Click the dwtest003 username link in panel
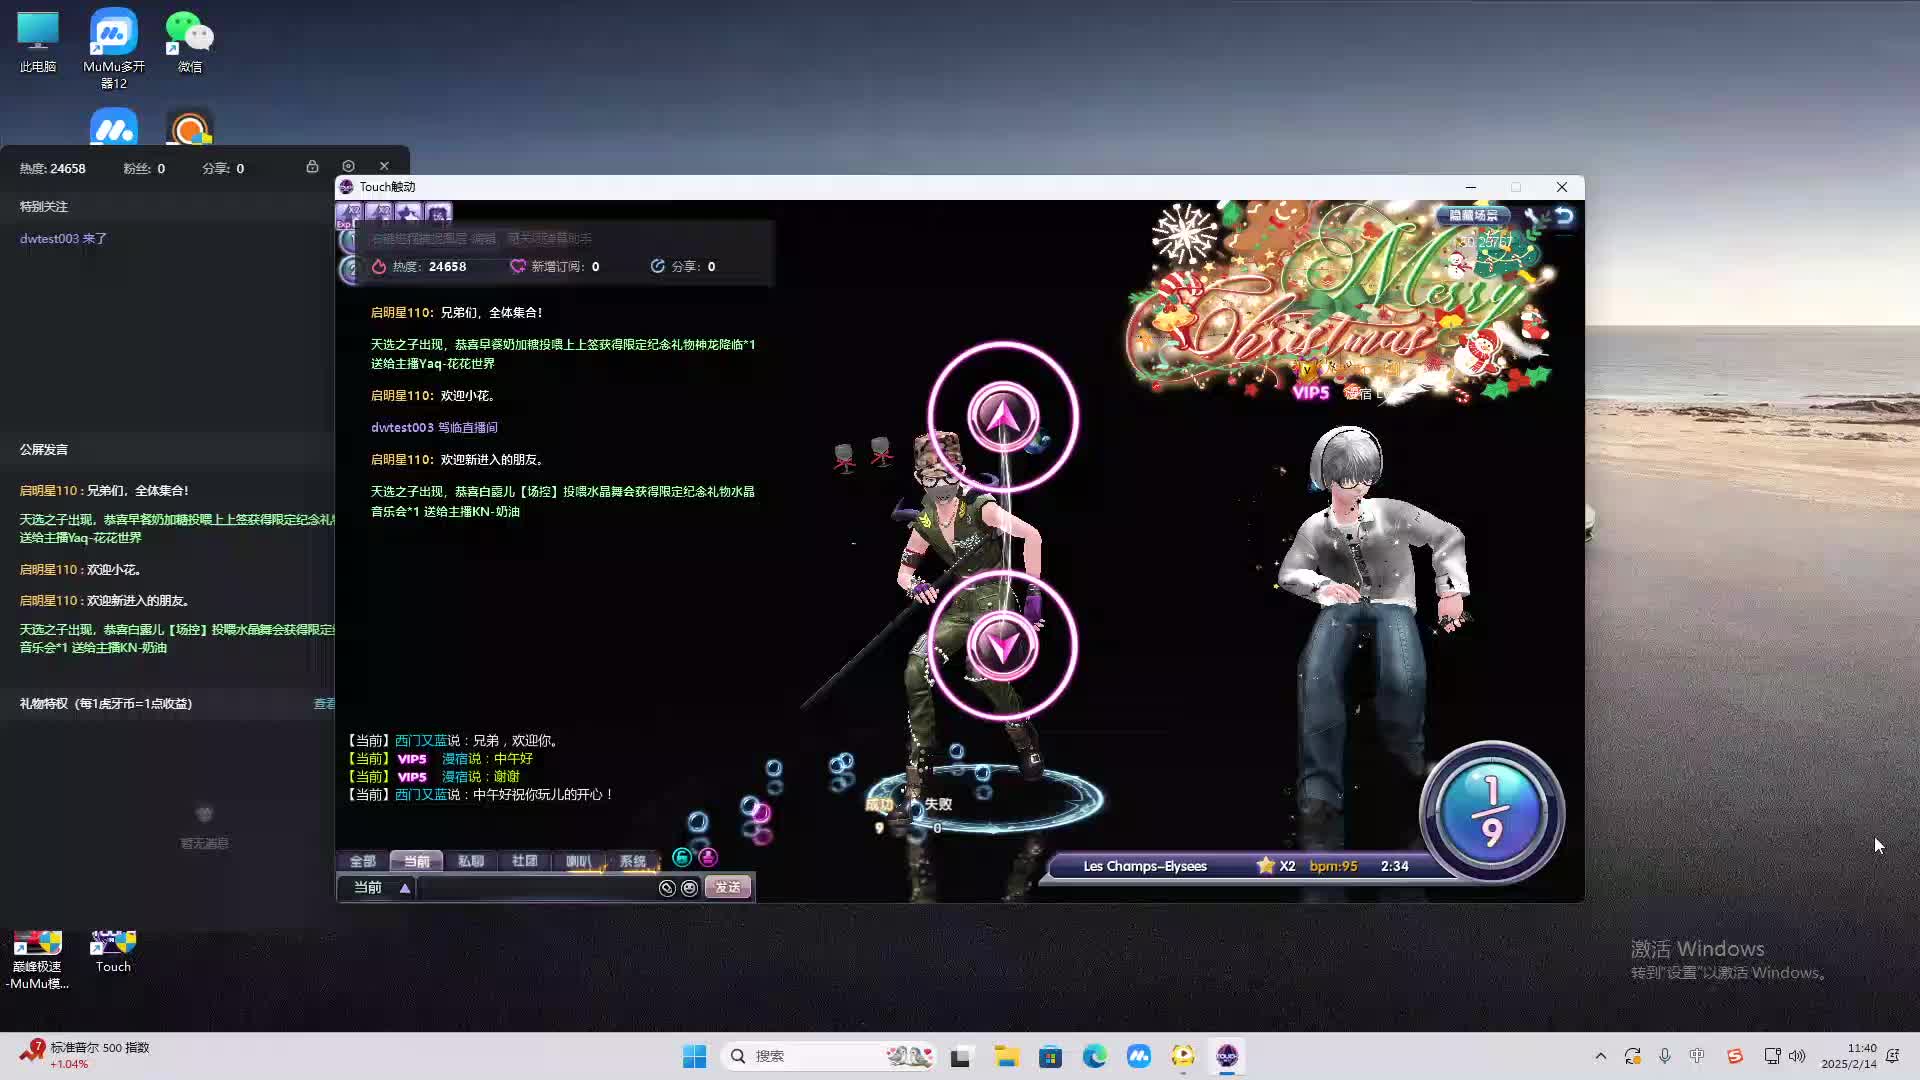Image resolution: width=1920 pixels, height=1080 pixels. 49,239
